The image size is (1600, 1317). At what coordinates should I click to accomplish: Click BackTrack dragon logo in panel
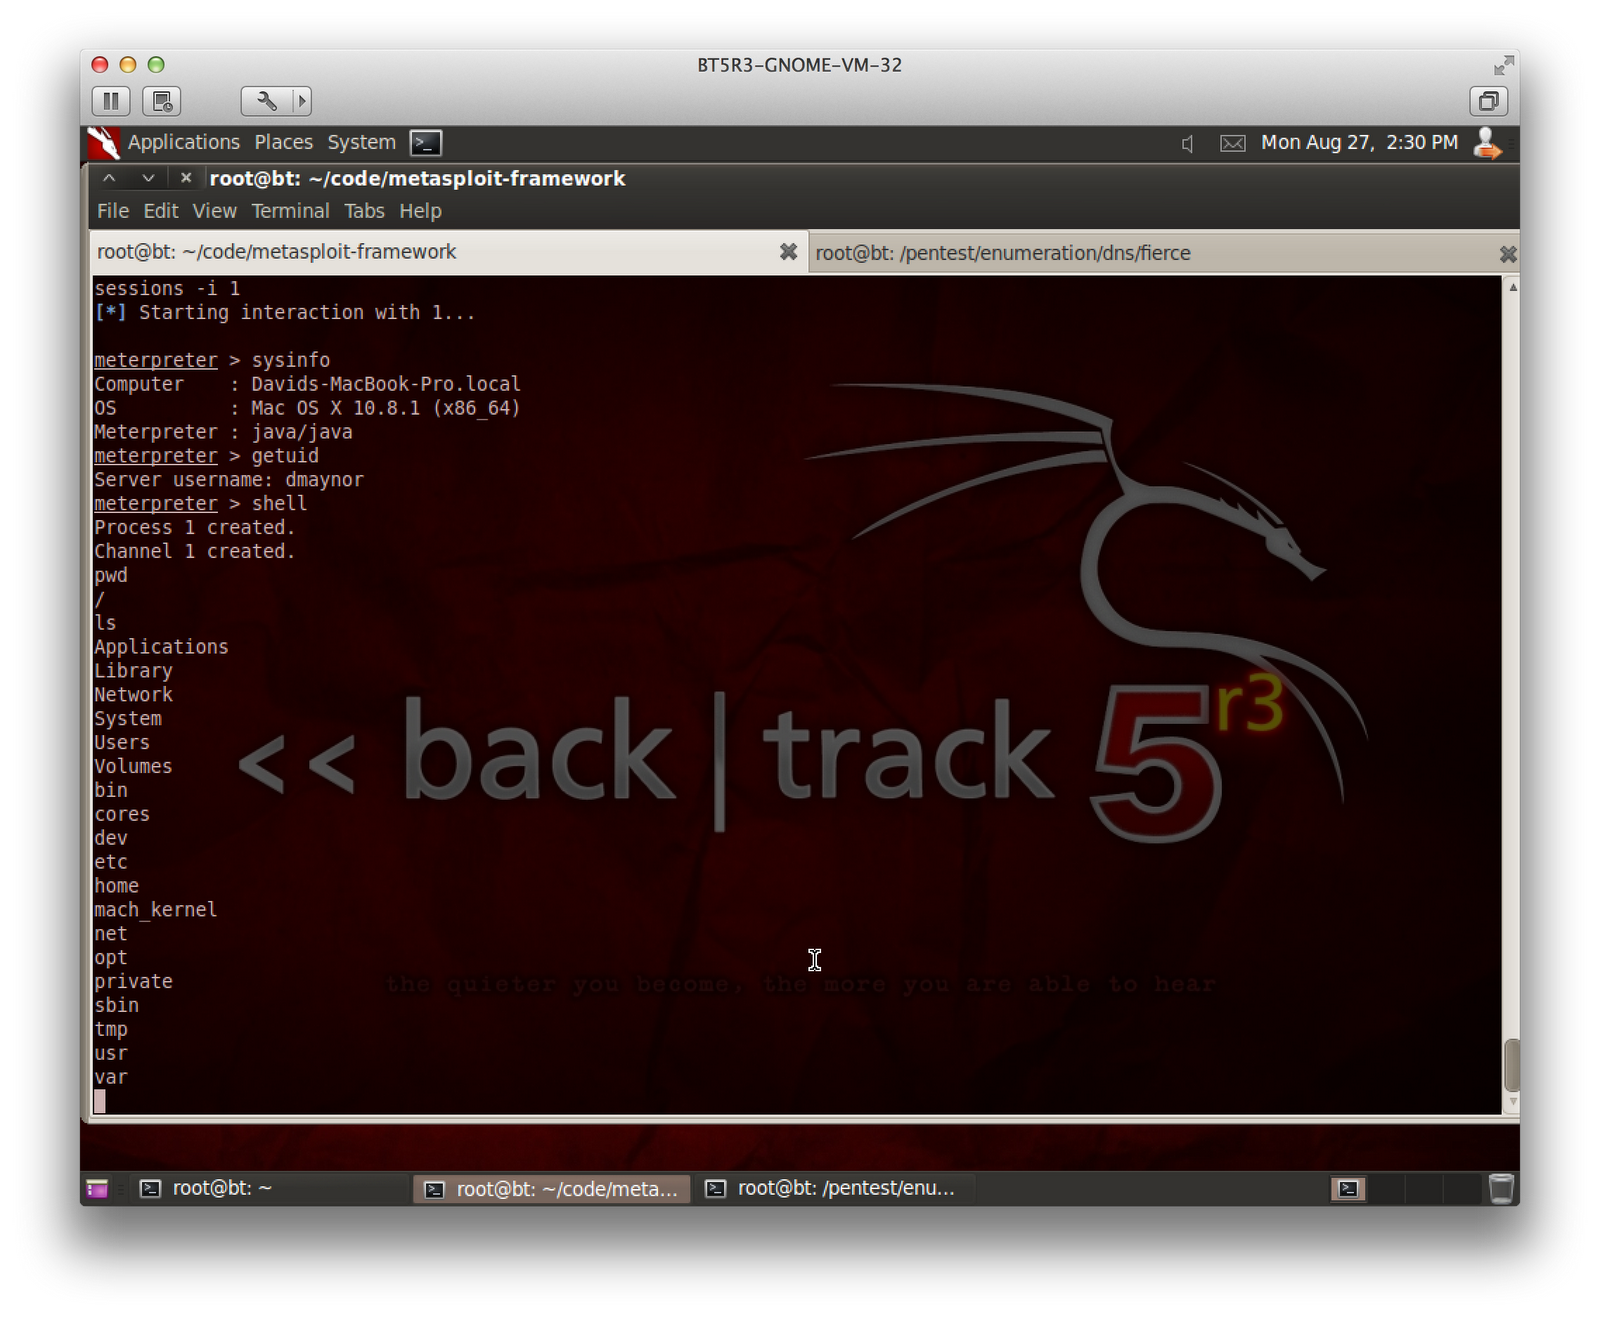pyautogui.click(x=103, y=143)
